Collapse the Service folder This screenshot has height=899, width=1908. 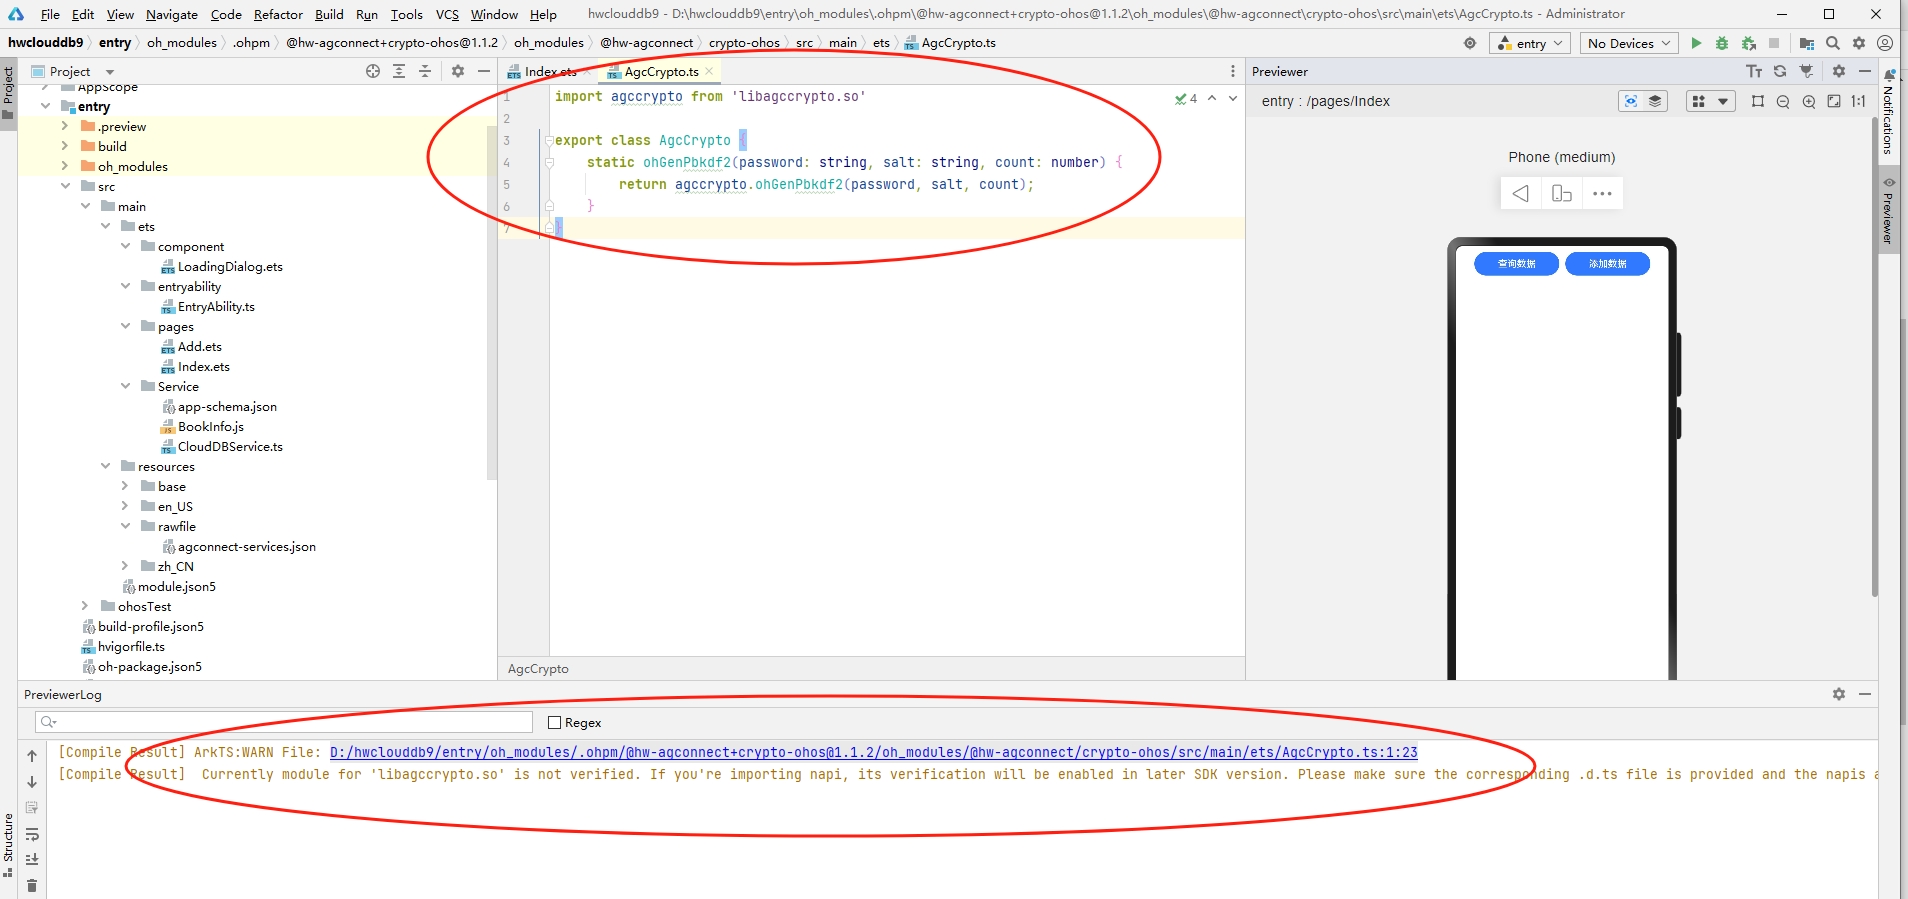125,386
